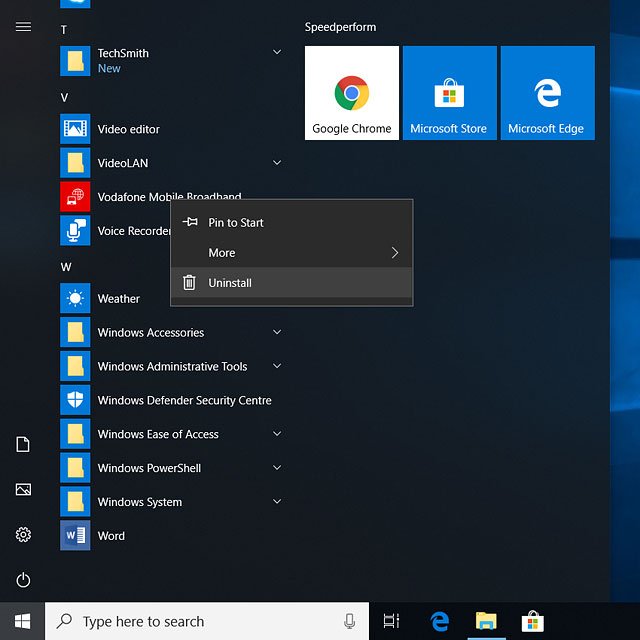Open Pictures from the Start sidebar
640x640 pixels.
click(x=23, y=489)
